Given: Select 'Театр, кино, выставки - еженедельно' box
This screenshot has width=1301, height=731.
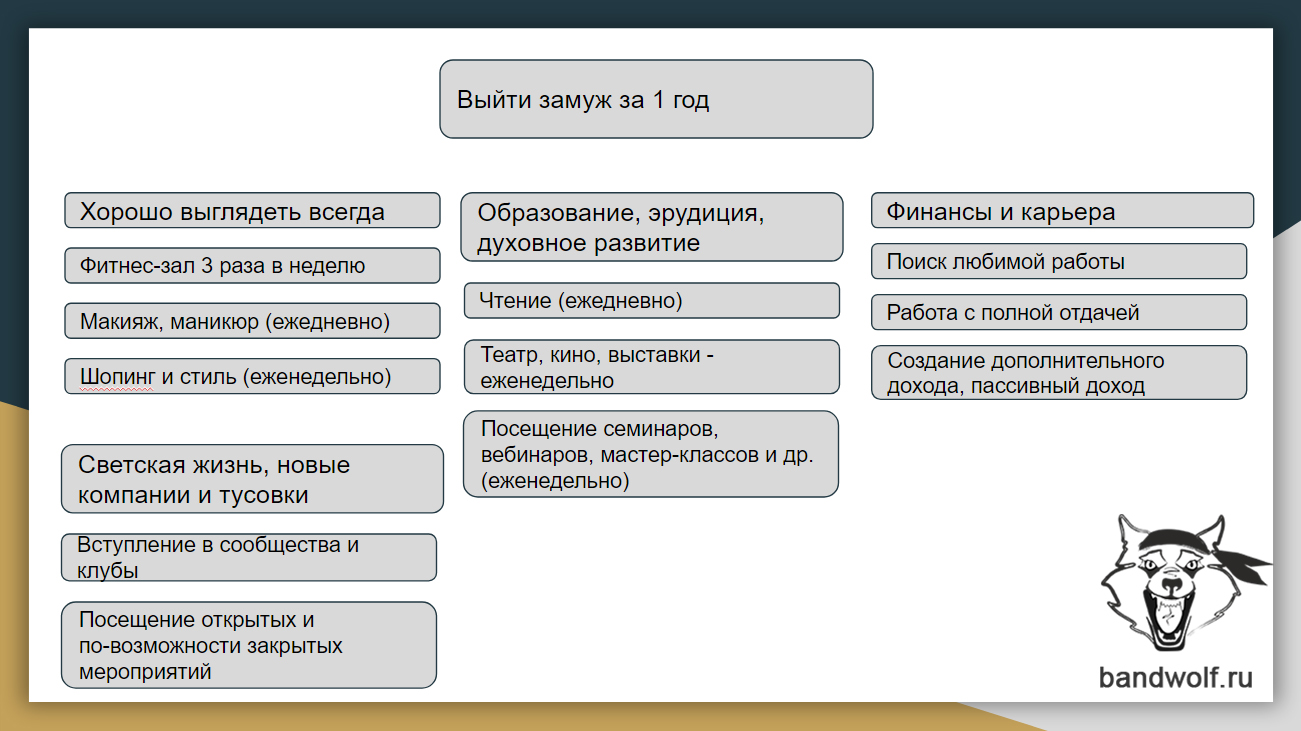Looking at the screenshot, I should pyautogui.click(x=652, y=367).
